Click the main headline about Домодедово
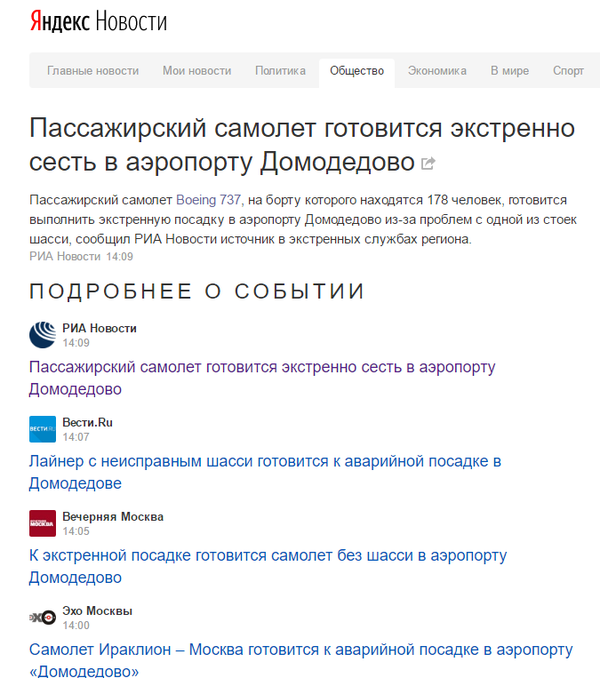The height and width of the screenshot is (678, 600). pyautogui.click(x=302, y=145)
